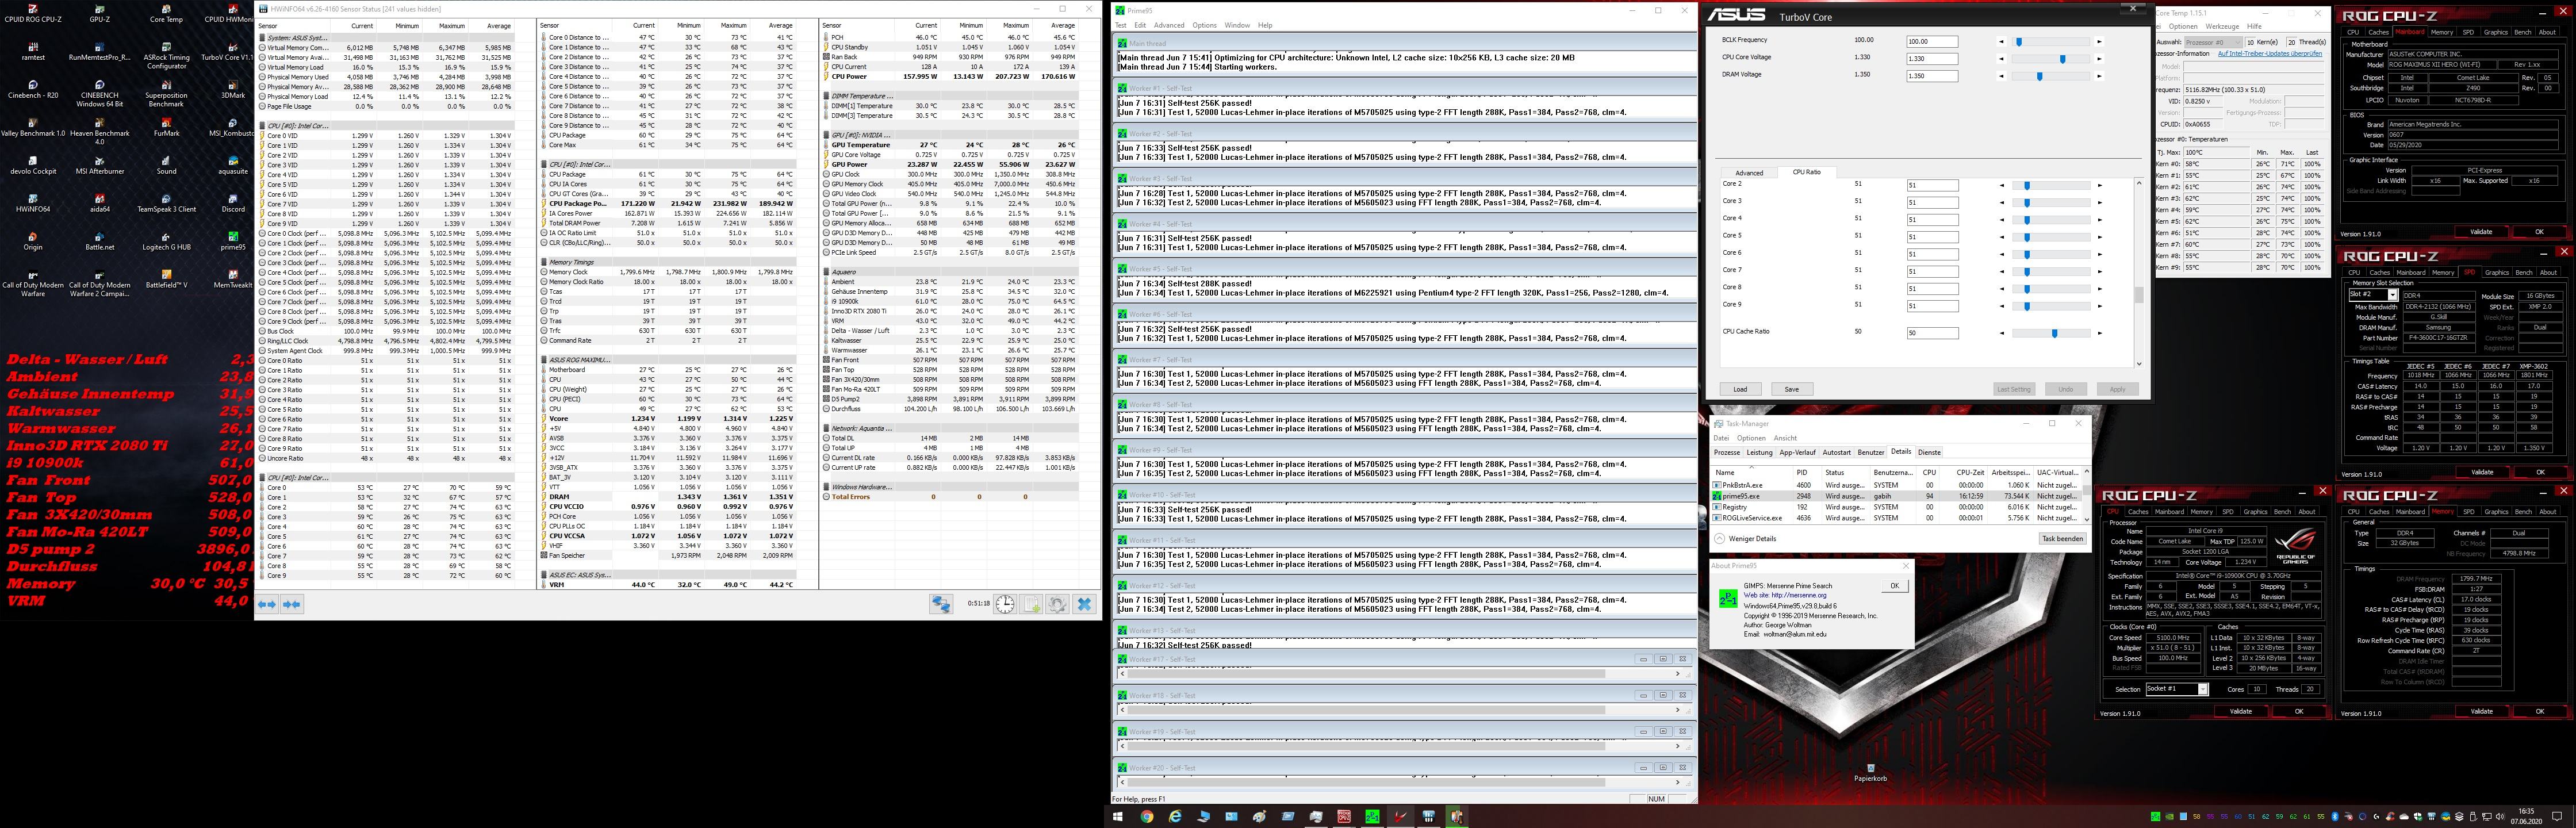This screenshot has height=828, width=2576.
Task: Open HWiNFO settings gear icon
Action: [1057, 604]
